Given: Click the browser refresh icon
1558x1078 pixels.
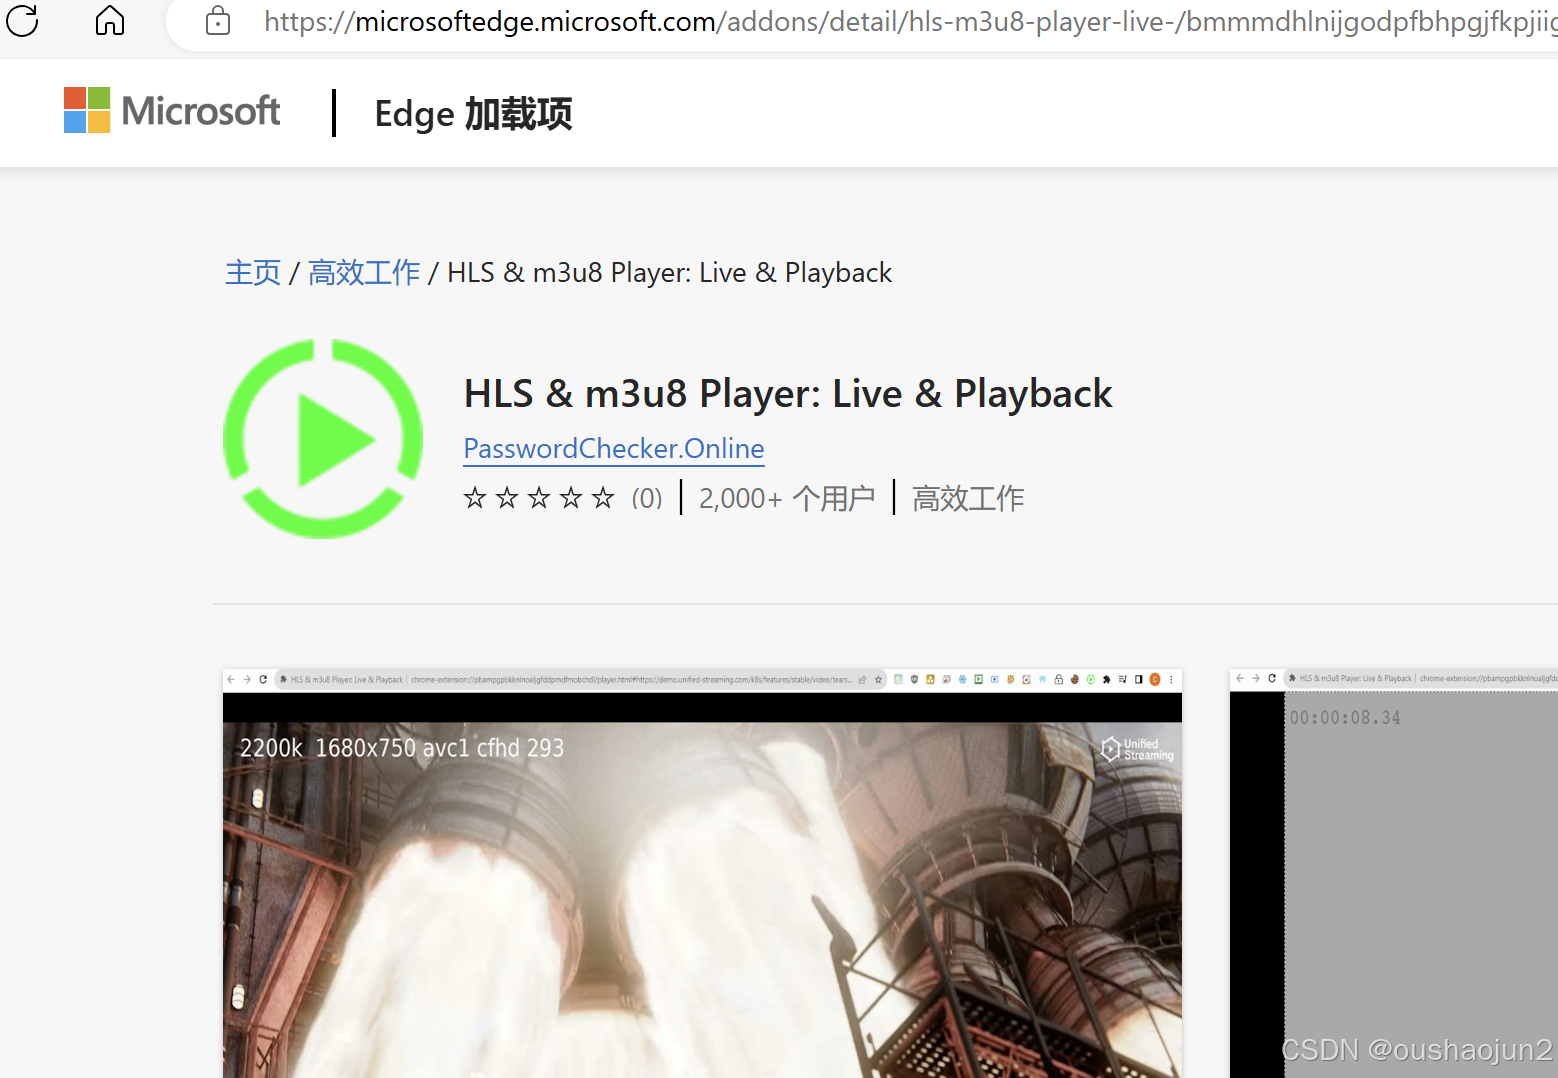Looking at the screenshot, I should pyautogui.click(x=22, y=20).
